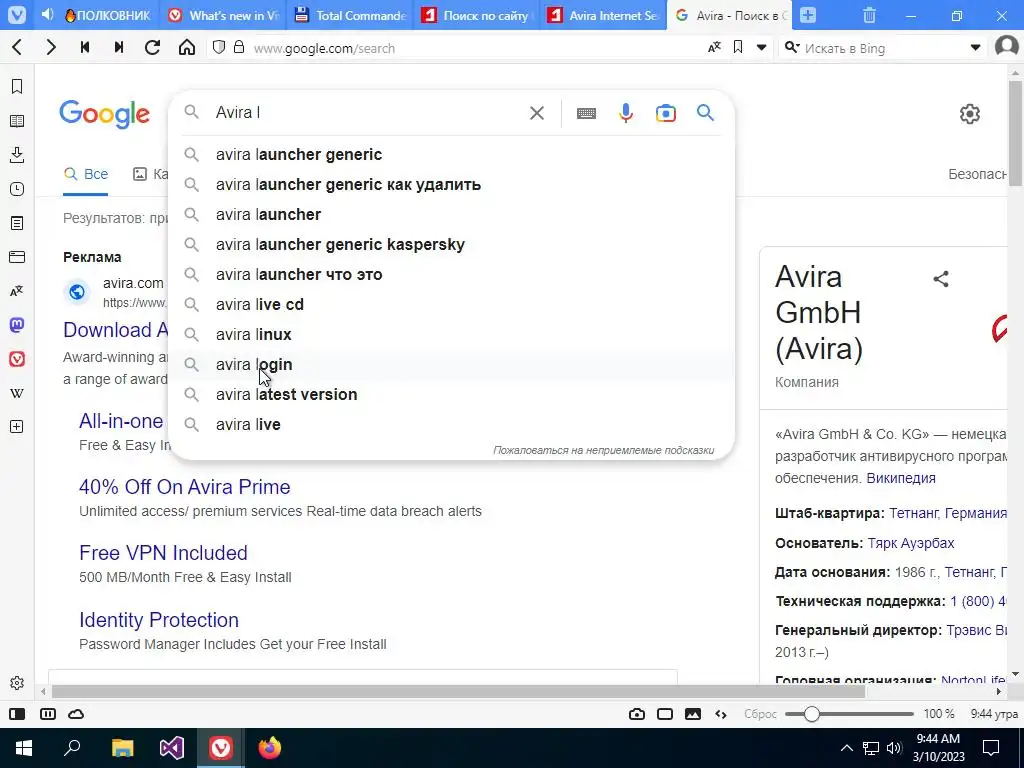Open the user profile avatar
Image resolution: width=1024 pixels, height=768 pixels.
pyautogui.click(x=1006, y=47)
